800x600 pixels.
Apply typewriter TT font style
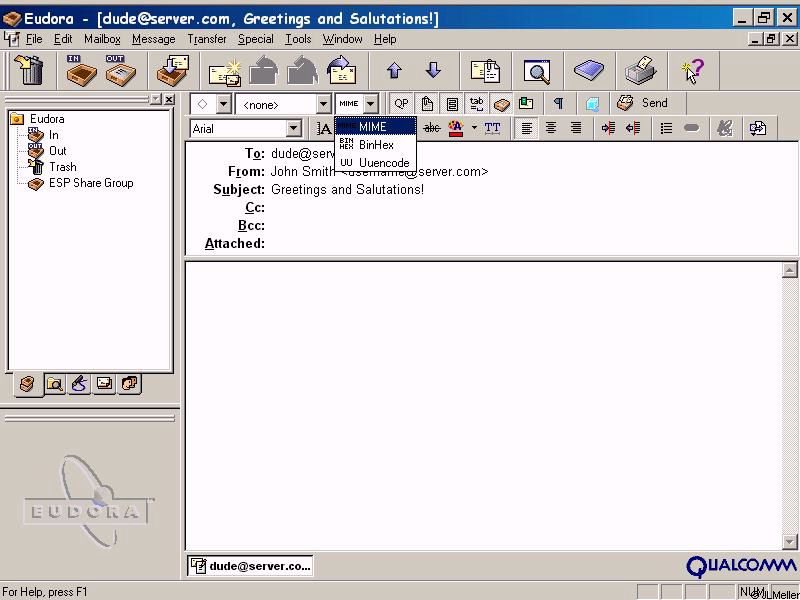point(492,128)
